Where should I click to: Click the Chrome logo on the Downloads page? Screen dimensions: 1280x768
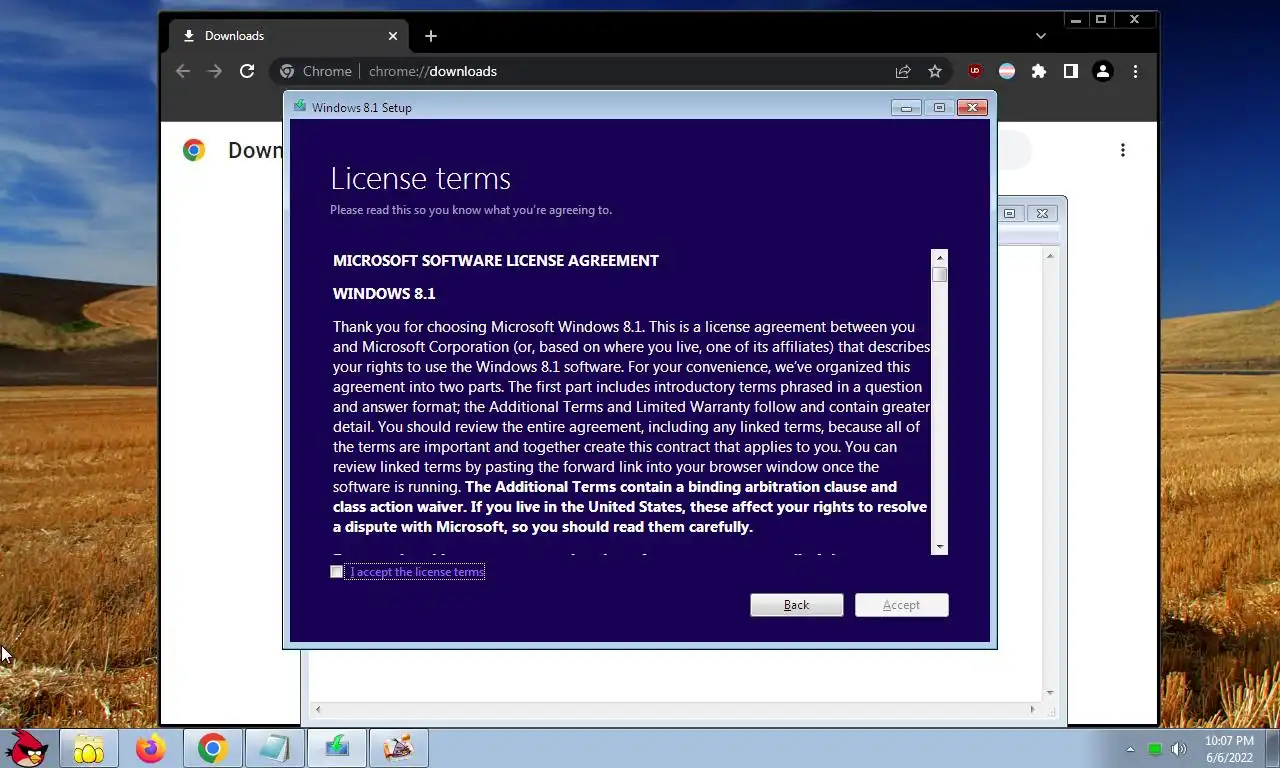pyautogui.click(x=194, y=150)
